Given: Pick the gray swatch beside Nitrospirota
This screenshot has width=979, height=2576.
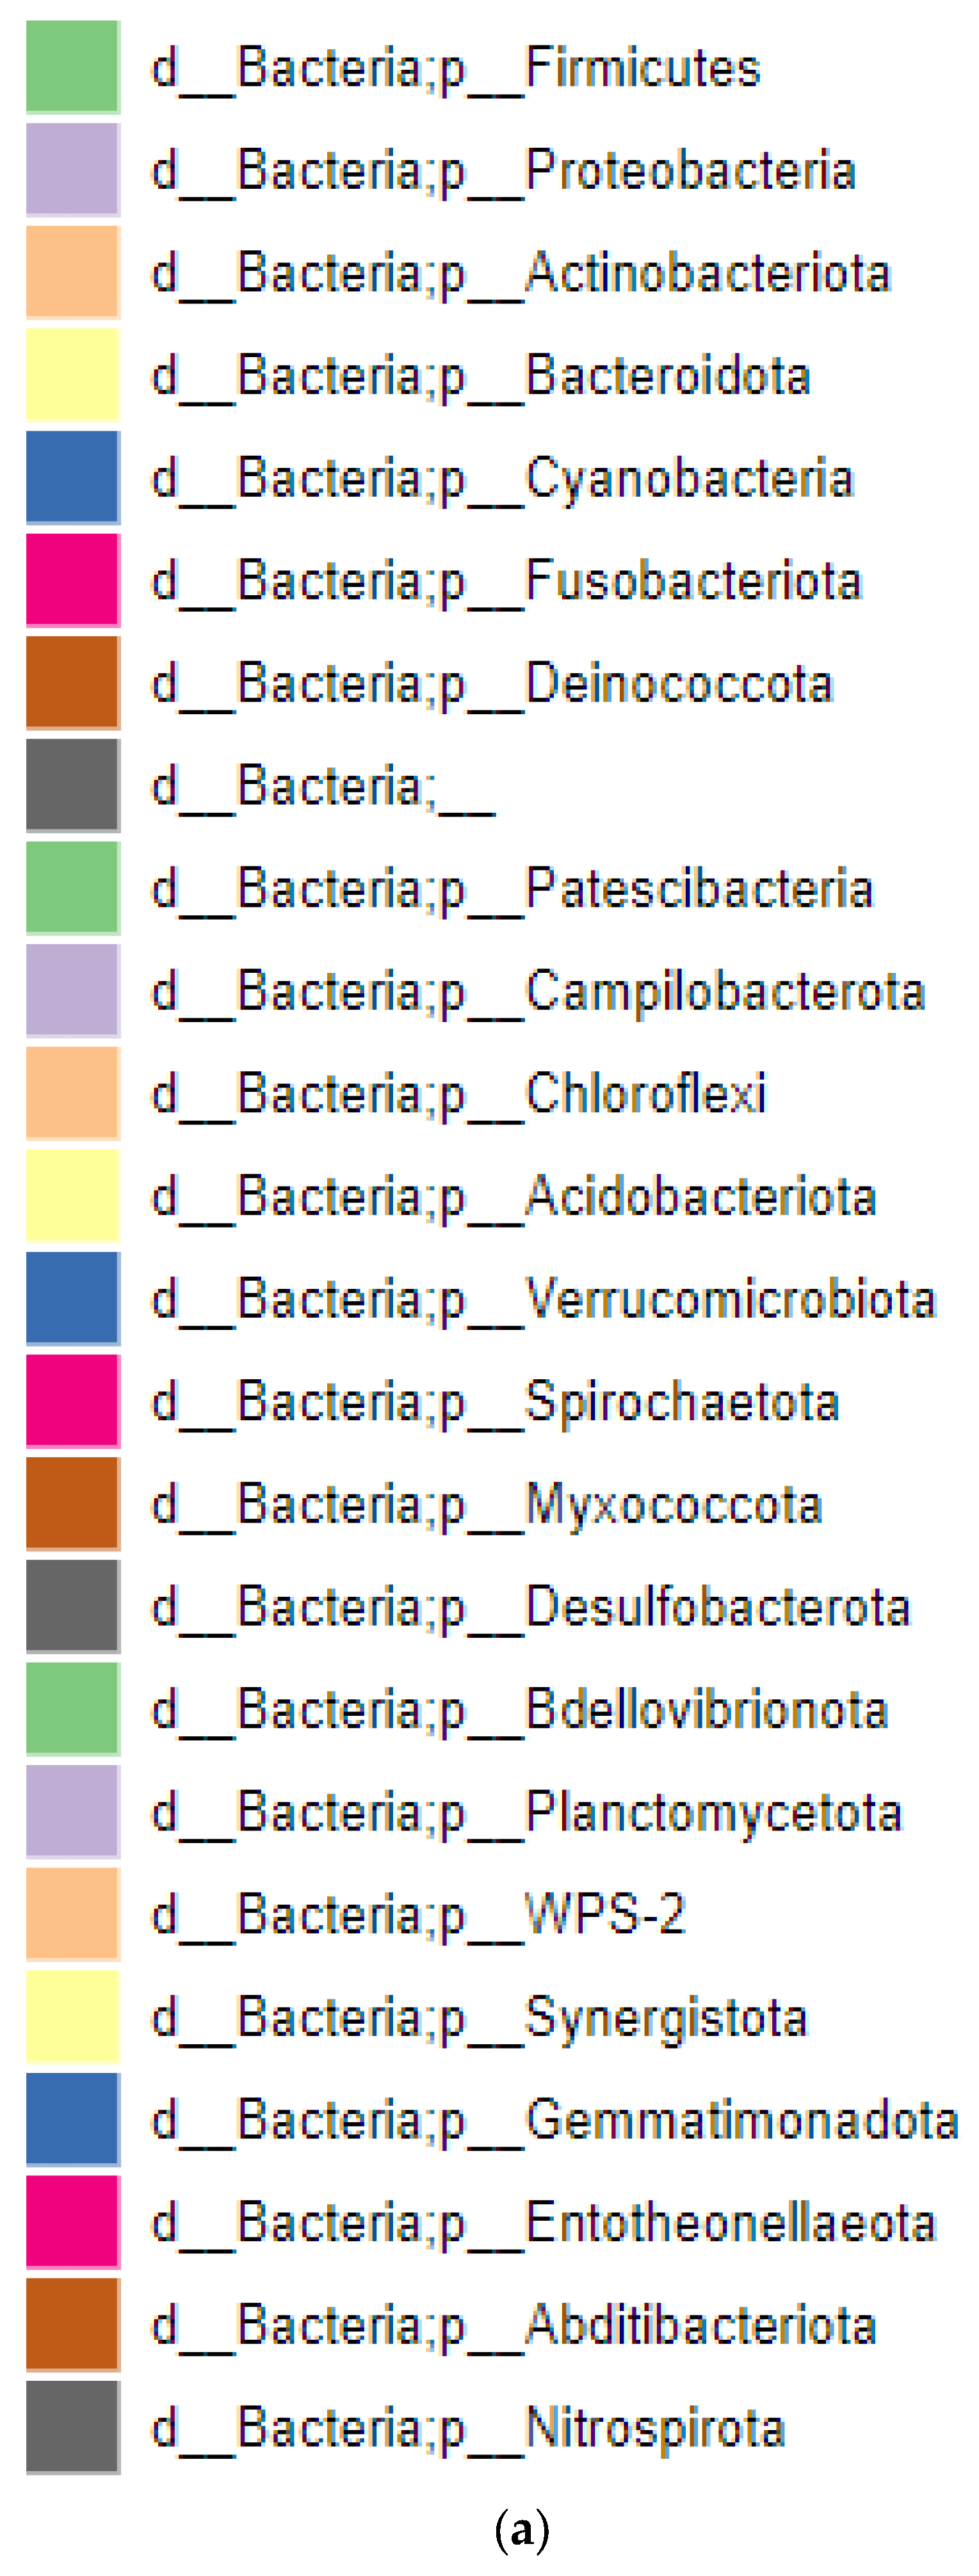Looking at the screenshot, I should (72, 2427).
